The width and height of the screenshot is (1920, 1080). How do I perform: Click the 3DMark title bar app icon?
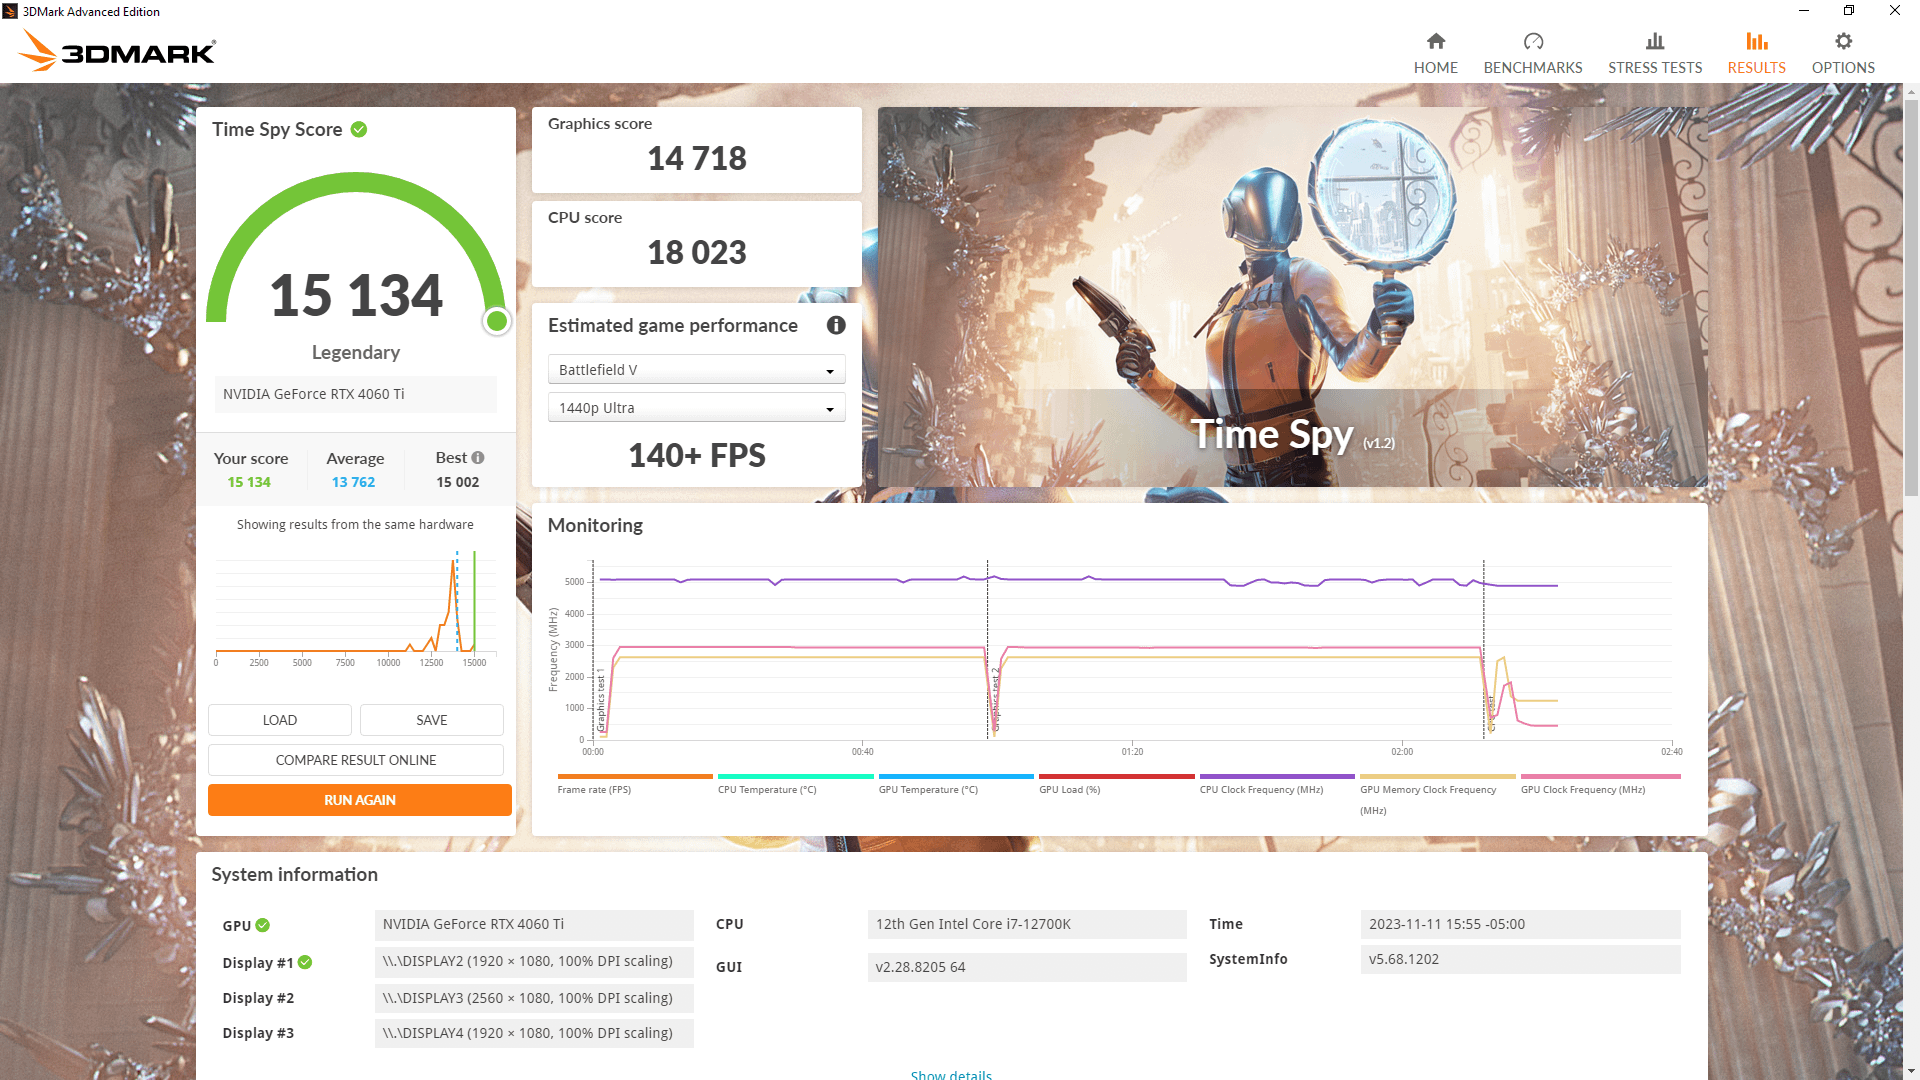(10, 11)
